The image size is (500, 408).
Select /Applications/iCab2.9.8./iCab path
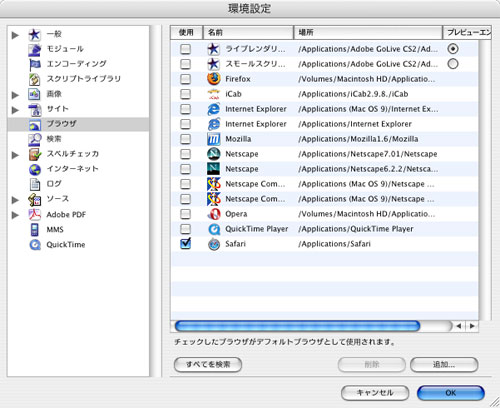[x=353, y=94]
